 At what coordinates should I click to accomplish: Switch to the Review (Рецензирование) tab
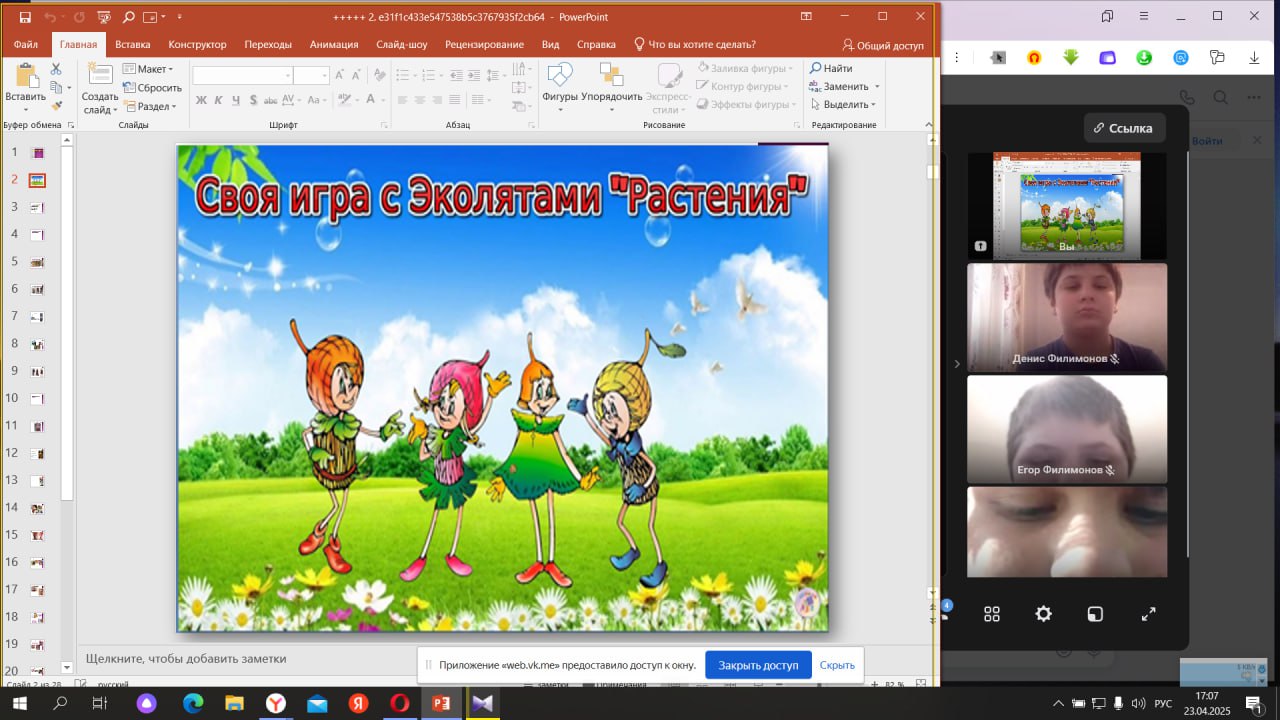click(484, 44)
